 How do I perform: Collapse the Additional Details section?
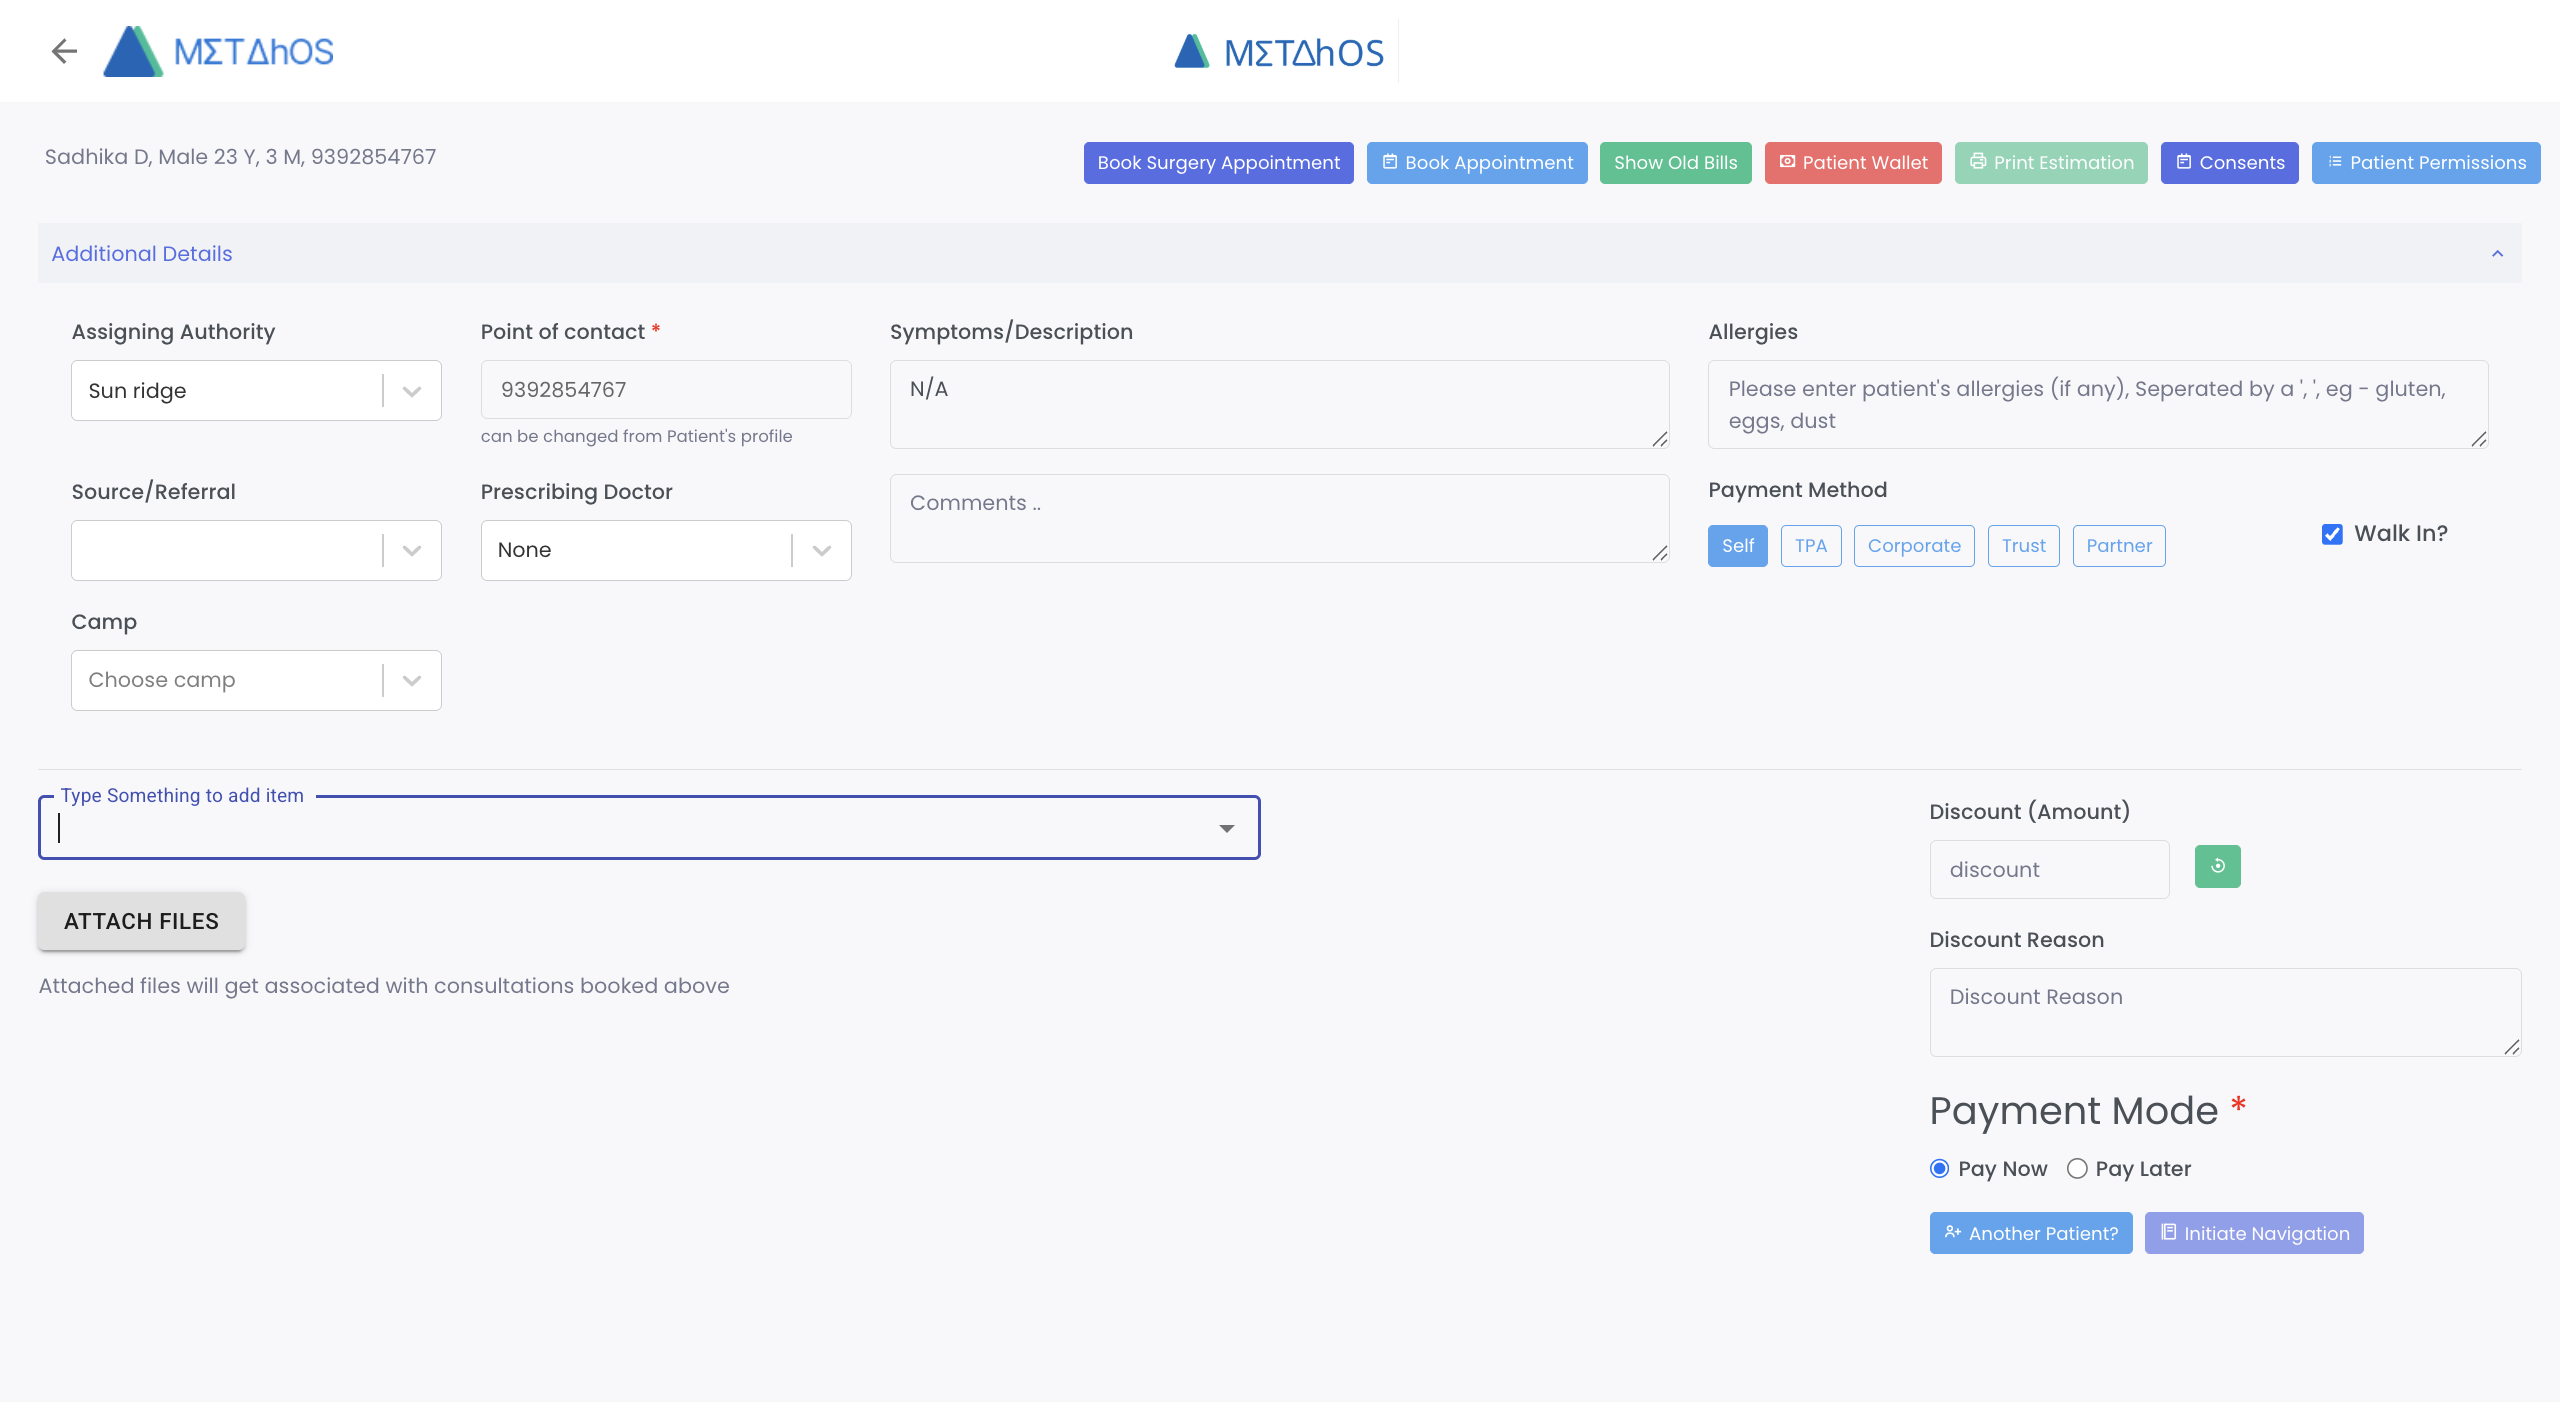click(2497, 254)
